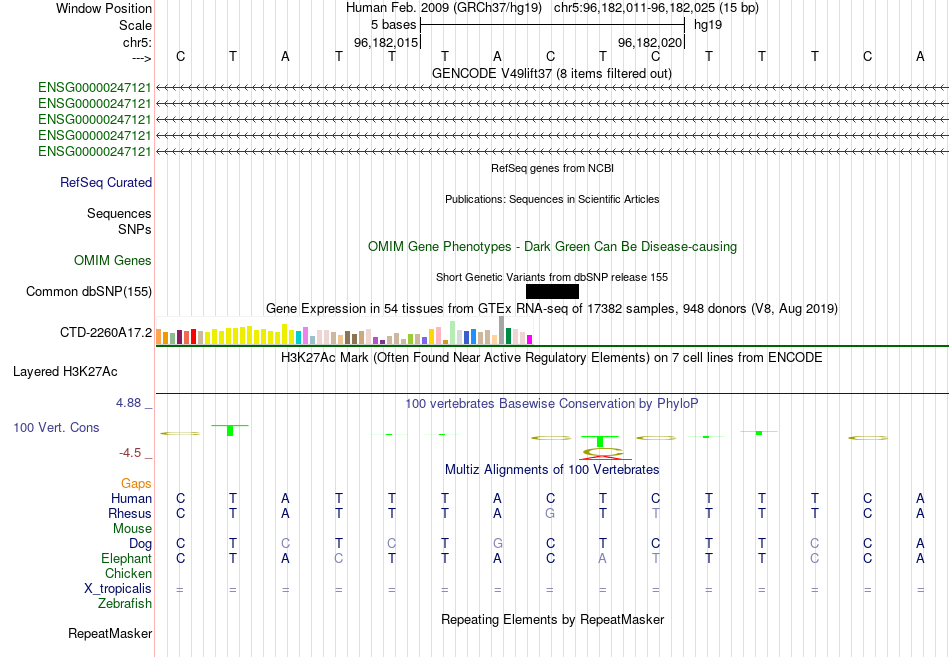Click the H3K27Ac Mark track title
The width and height of the screenshot is (950, 657).
point(552,358)
